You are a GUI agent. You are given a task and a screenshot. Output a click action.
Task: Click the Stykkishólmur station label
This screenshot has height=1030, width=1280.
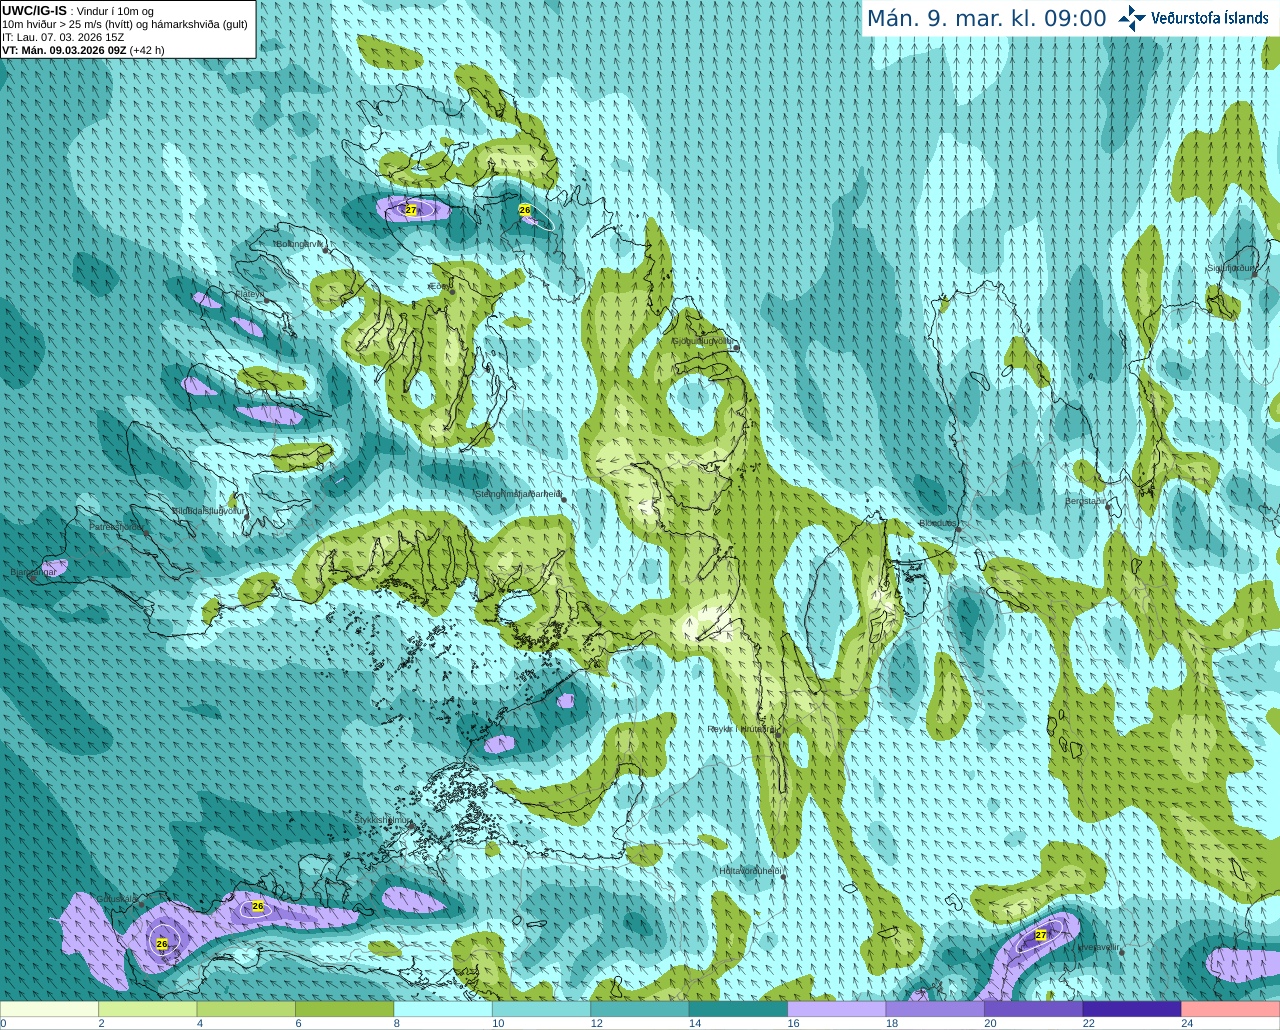tap(383, 820)
